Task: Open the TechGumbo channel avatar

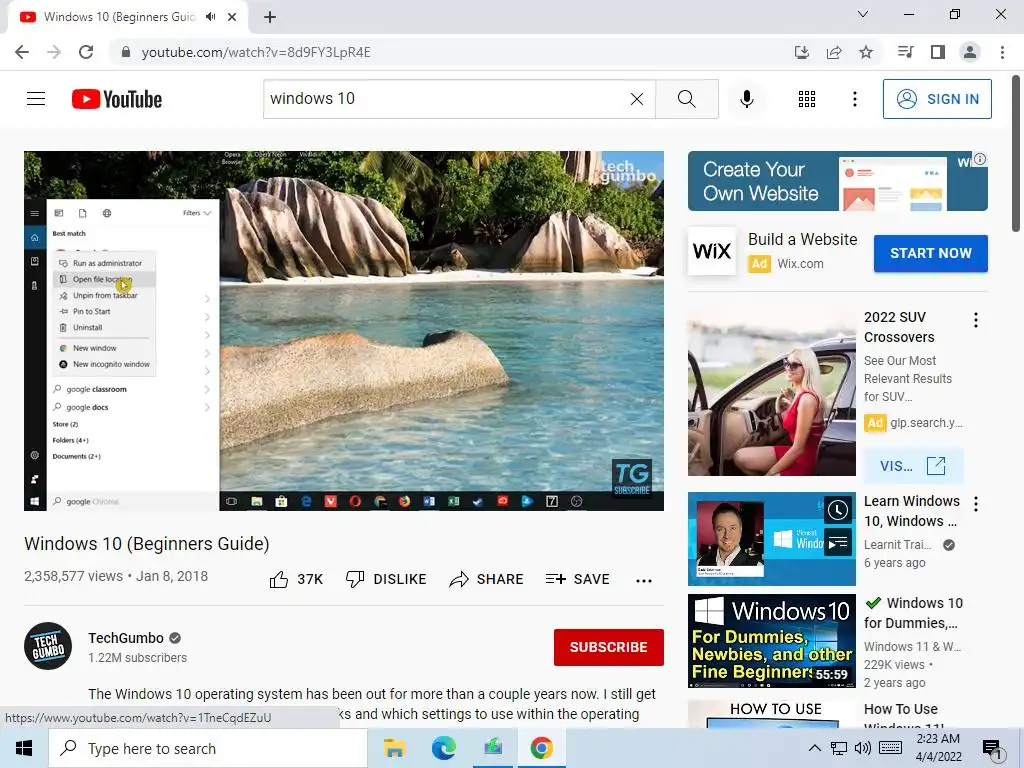Action: [x=48, y=646]
